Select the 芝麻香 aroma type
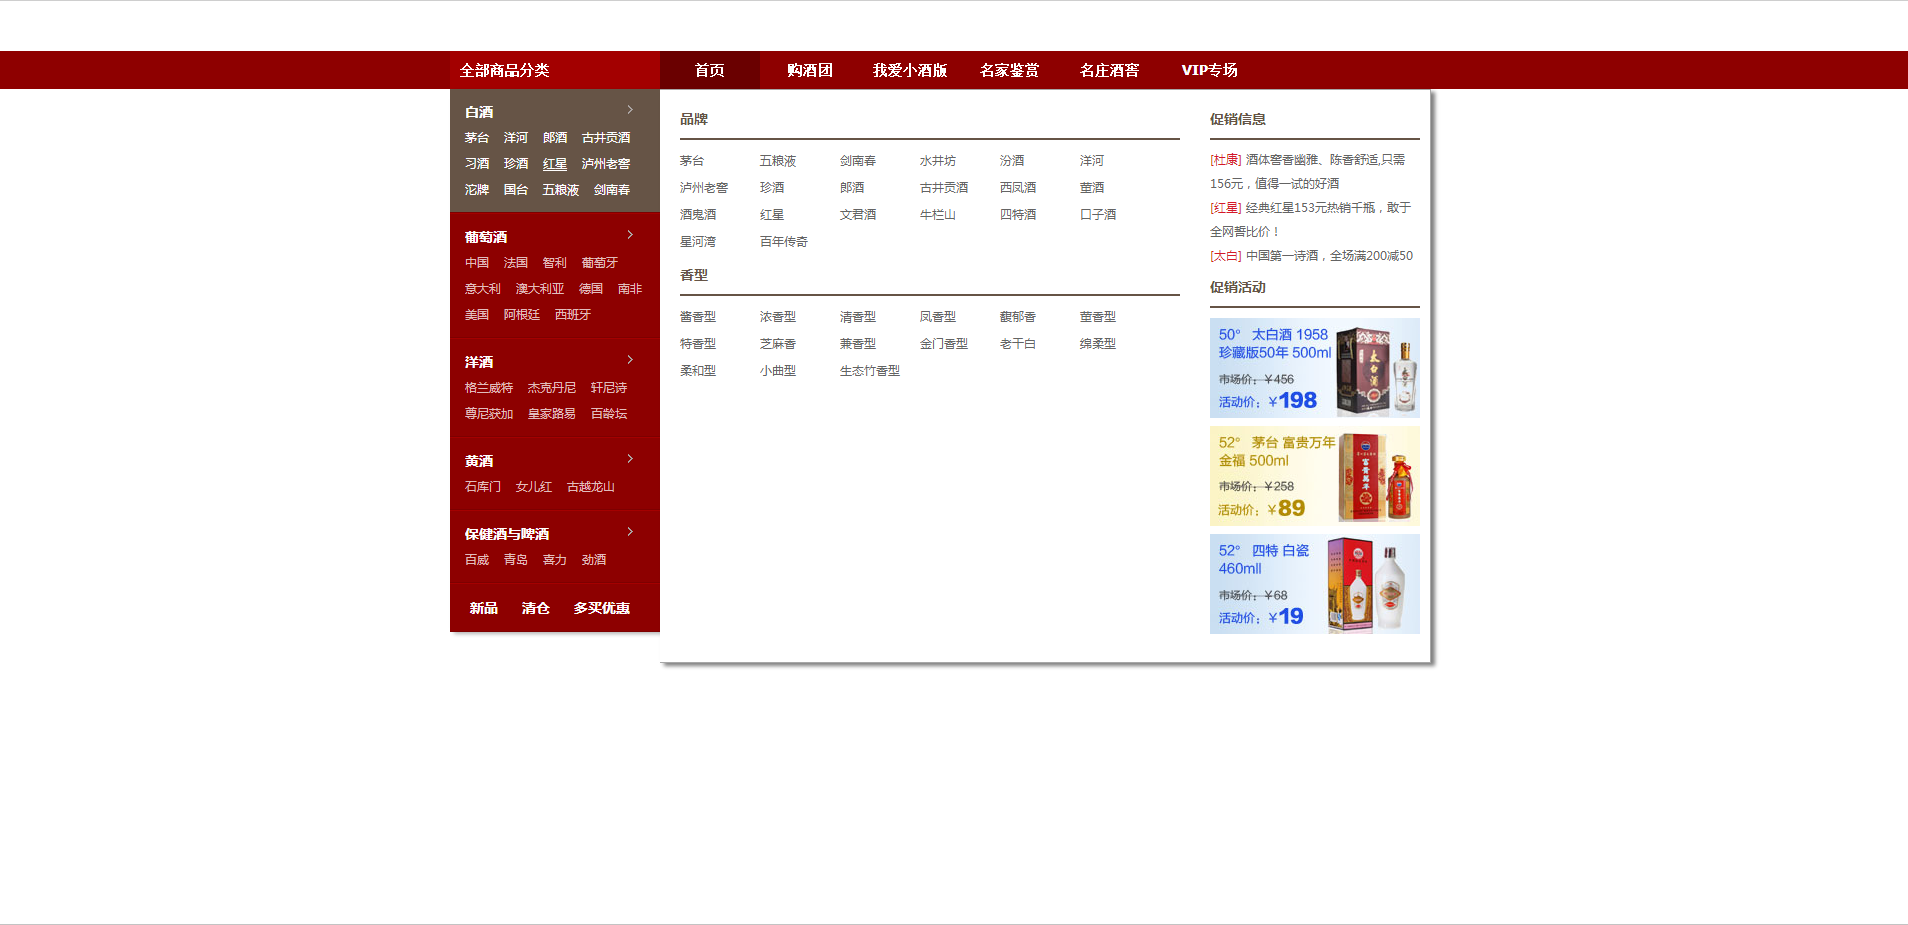The width and height of the screenshot is (1908, 925). pyautogui.click(x=778, y=344)
